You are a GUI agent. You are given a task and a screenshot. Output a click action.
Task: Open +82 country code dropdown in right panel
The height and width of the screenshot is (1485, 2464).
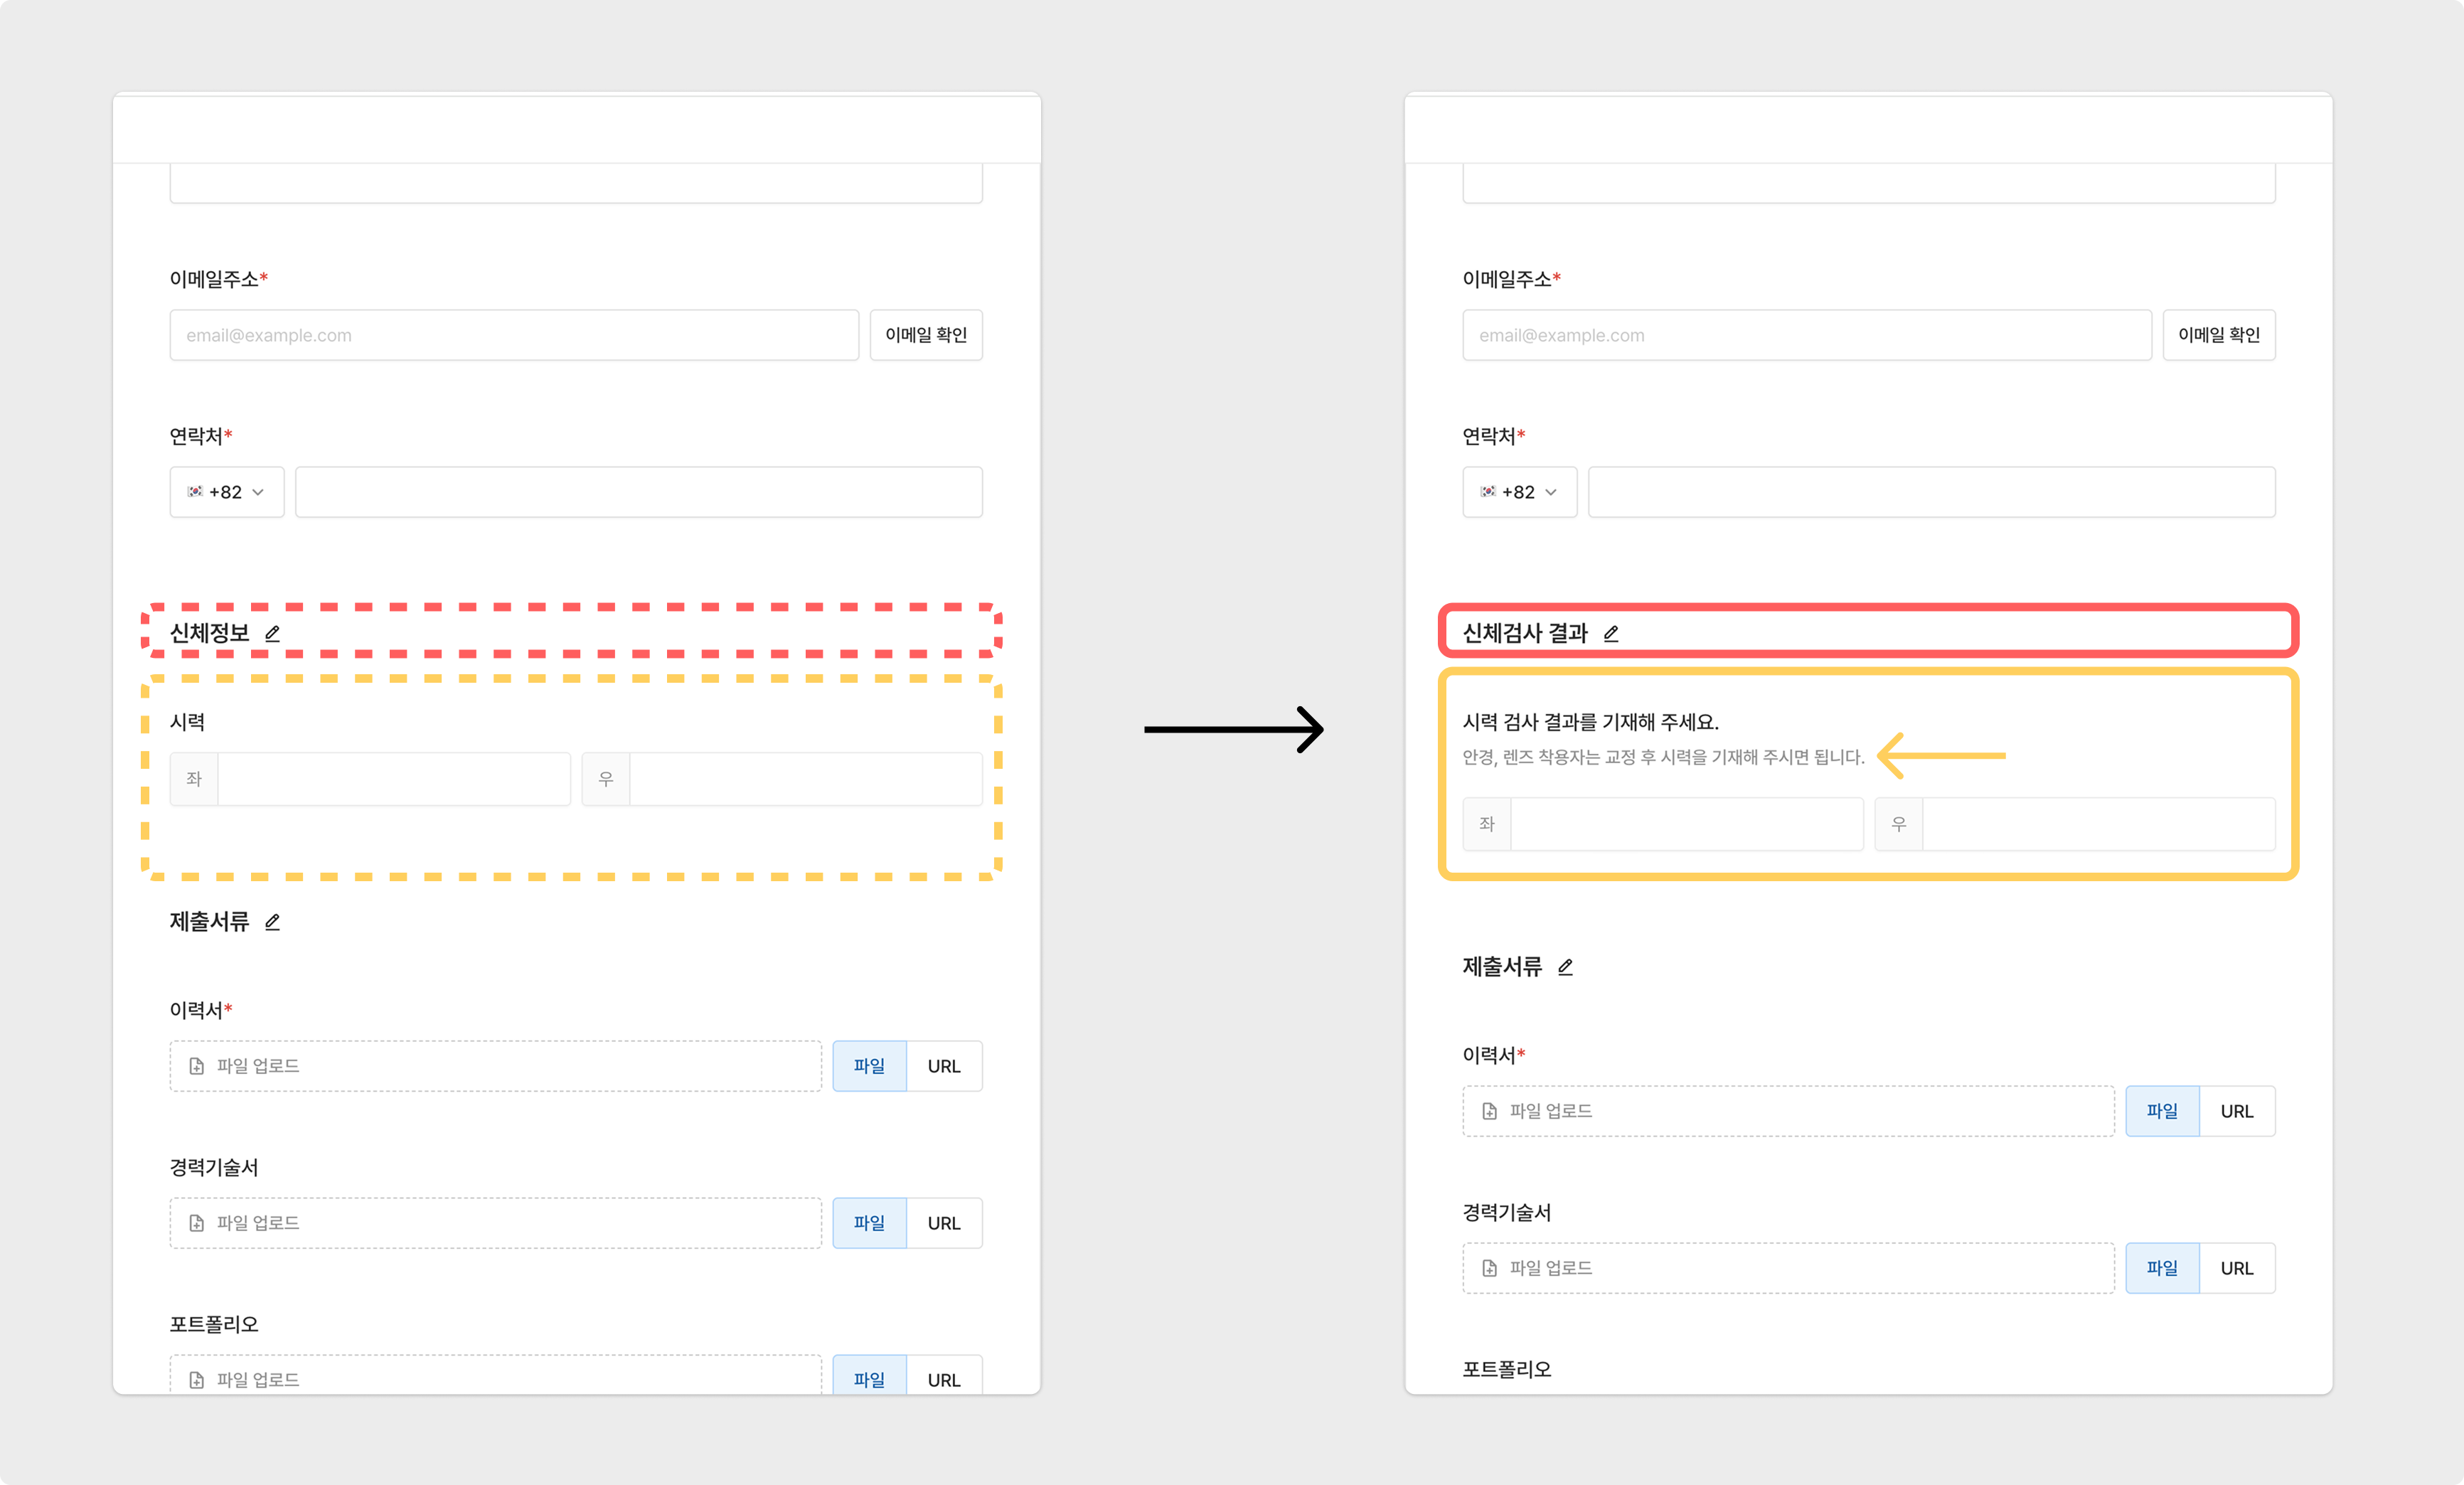1519,492
